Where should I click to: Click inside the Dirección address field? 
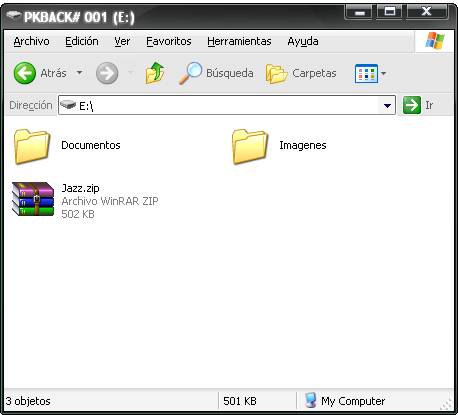click(227, 106)
